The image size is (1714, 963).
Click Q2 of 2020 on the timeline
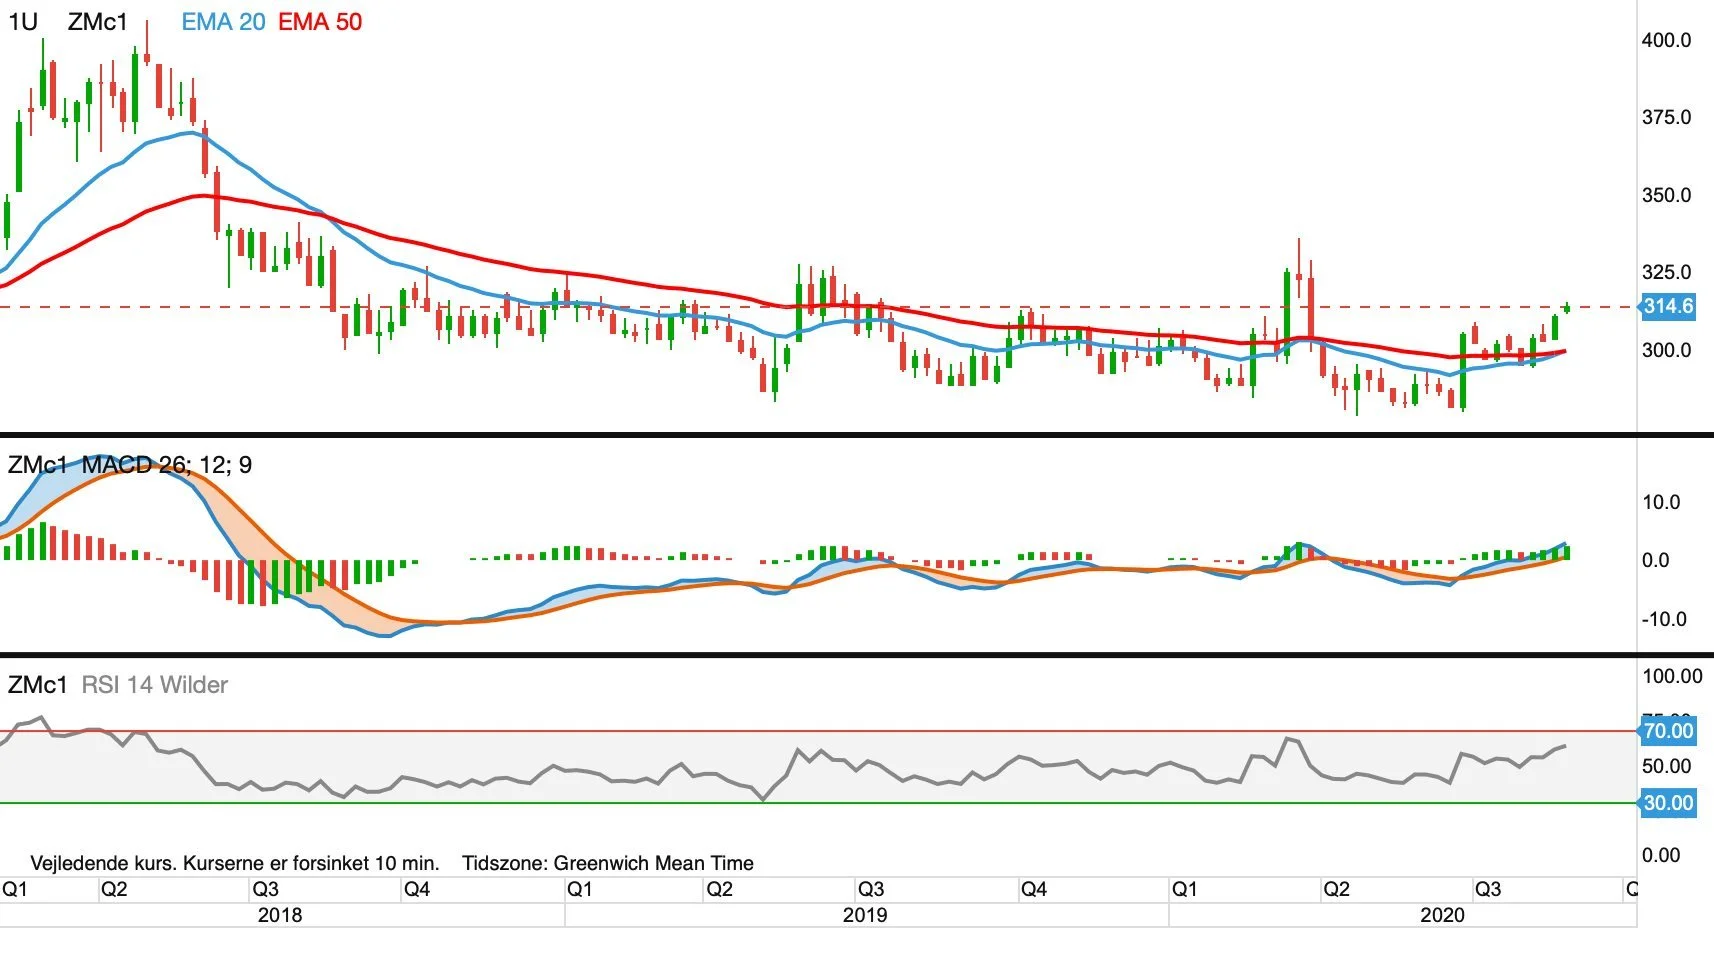1336,889
